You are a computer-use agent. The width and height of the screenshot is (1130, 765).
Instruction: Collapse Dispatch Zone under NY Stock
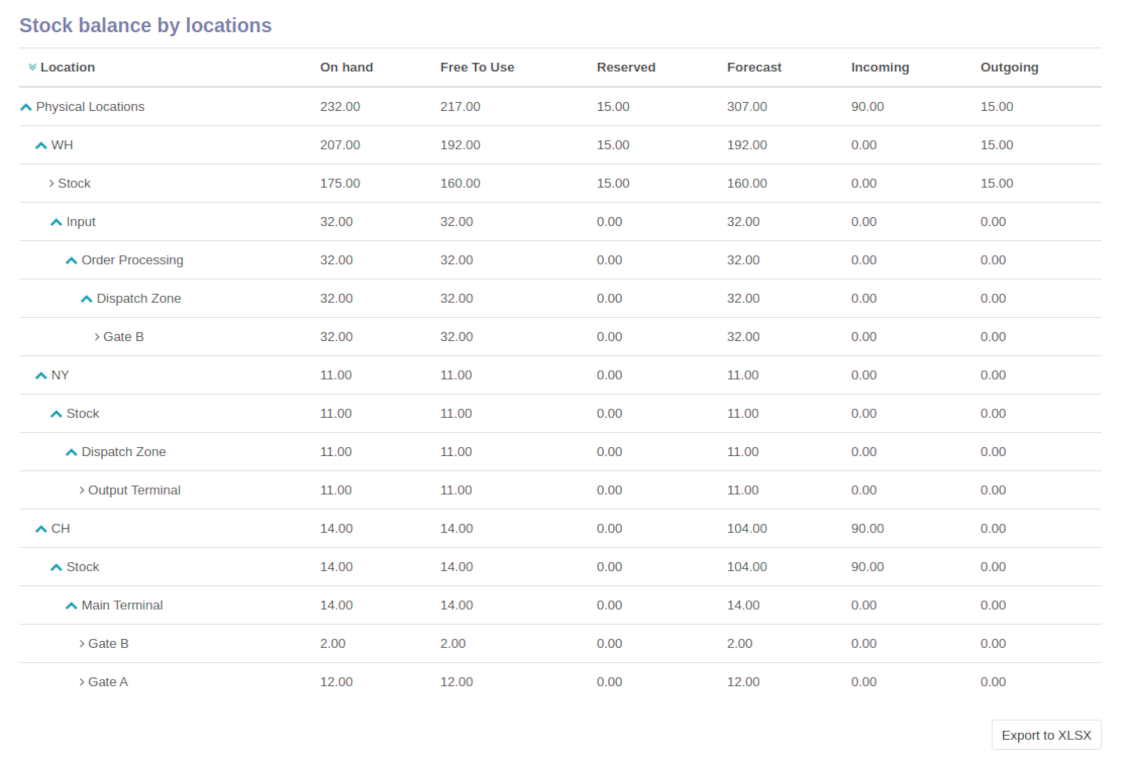tap(71, 452)
